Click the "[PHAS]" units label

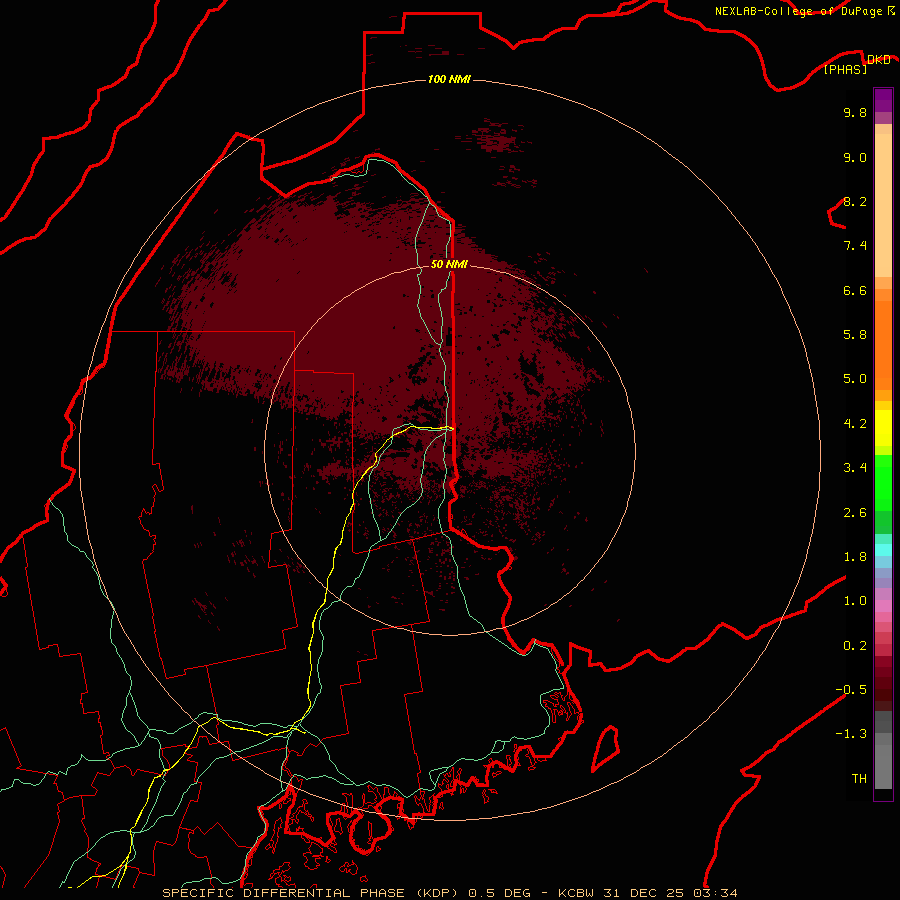pyautogui.click(x=845, y=69)
